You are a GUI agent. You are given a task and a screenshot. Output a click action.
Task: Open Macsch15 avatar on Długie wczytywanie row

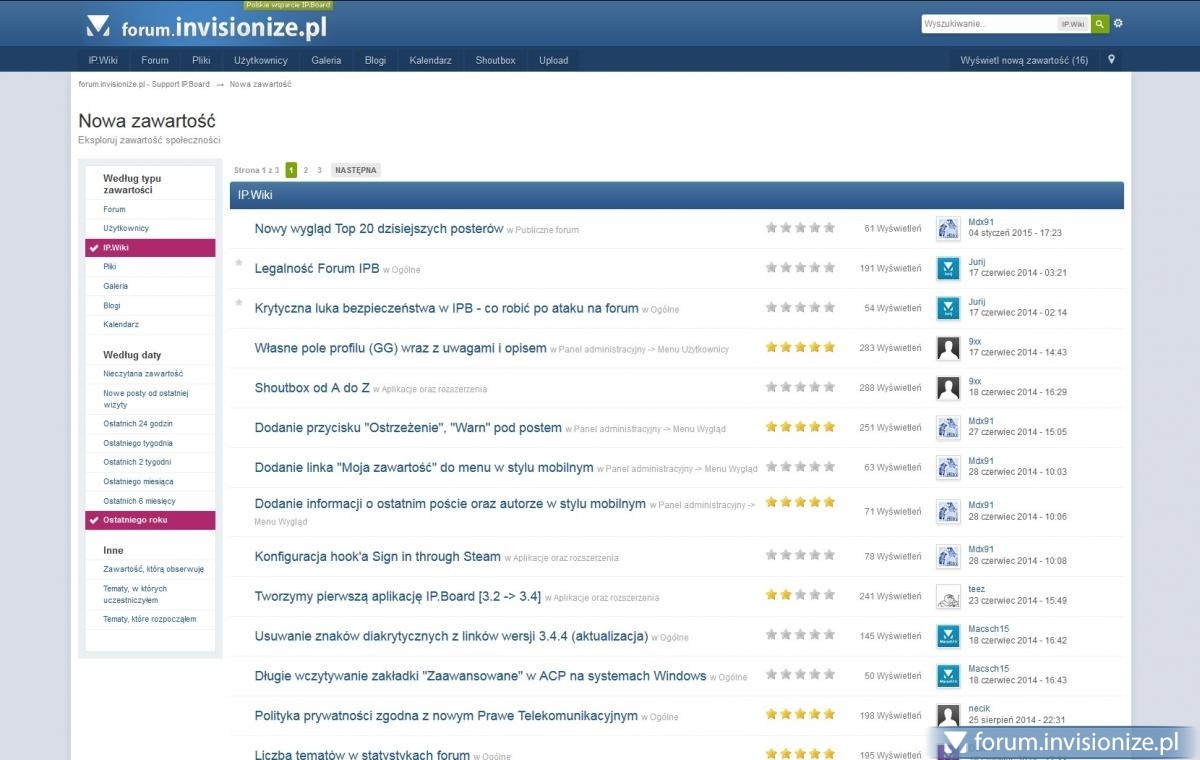click(x=948, y=676)
